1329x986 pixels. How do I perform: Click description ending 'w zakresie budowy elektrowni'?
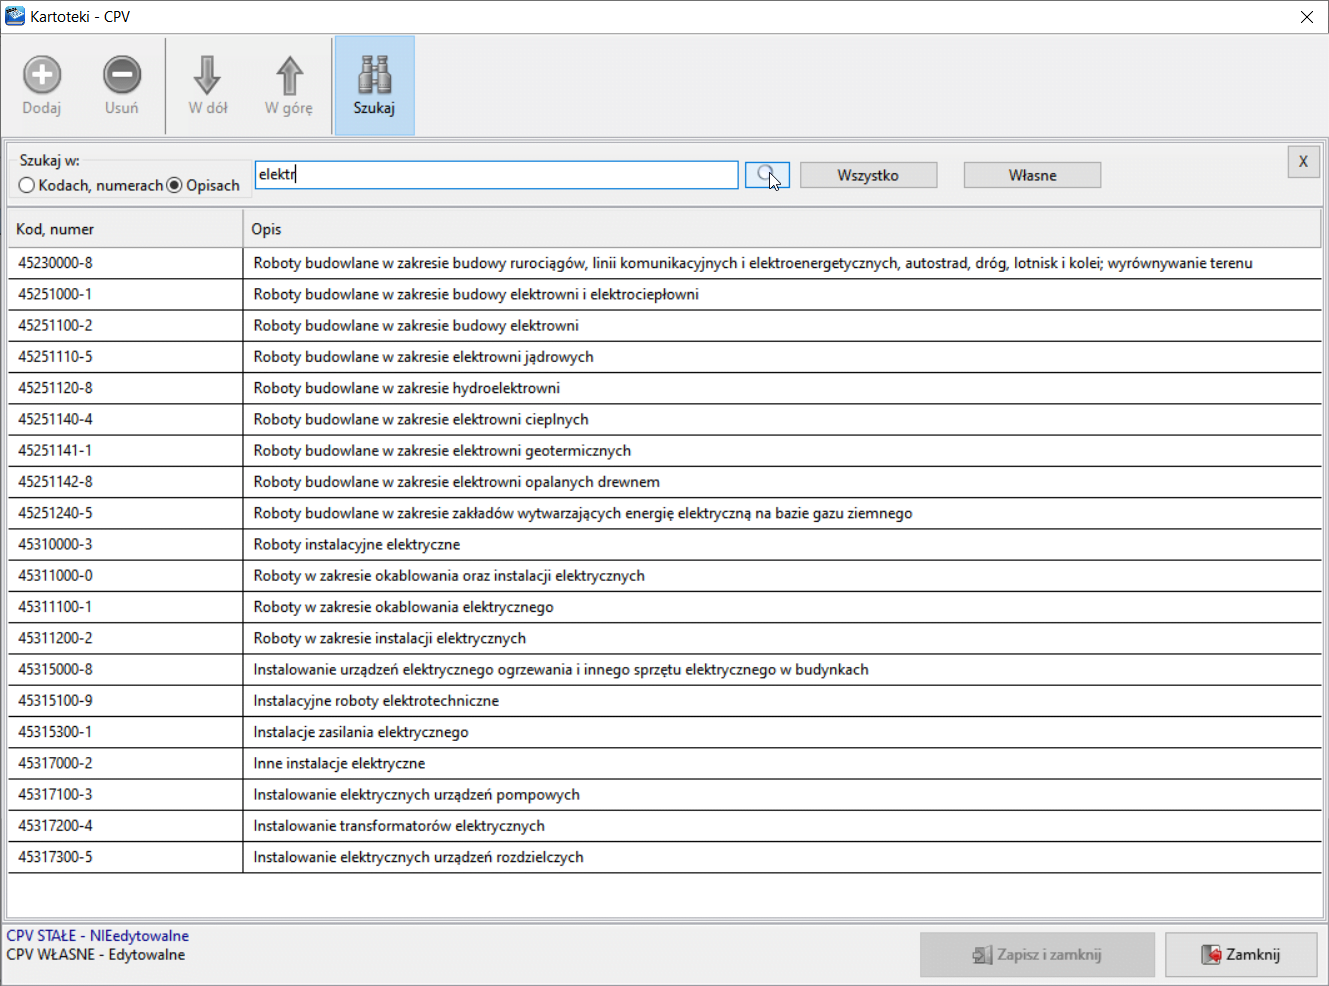tap(782, 325)
